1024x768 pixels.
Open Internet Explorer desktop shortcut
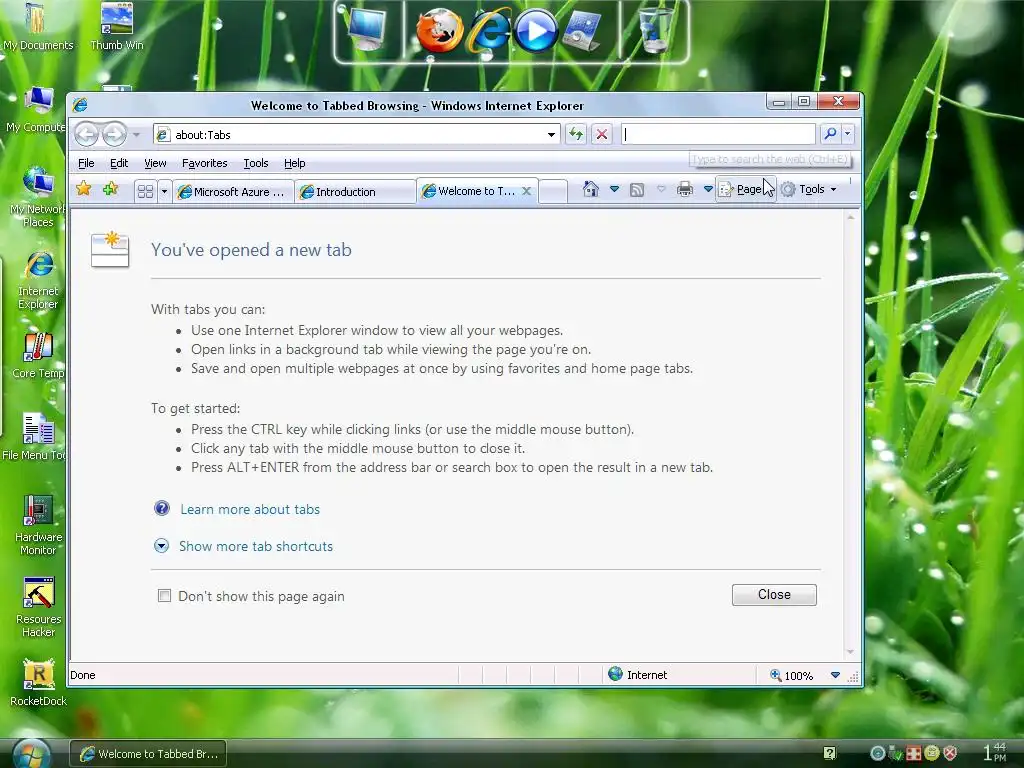[38, 280]
